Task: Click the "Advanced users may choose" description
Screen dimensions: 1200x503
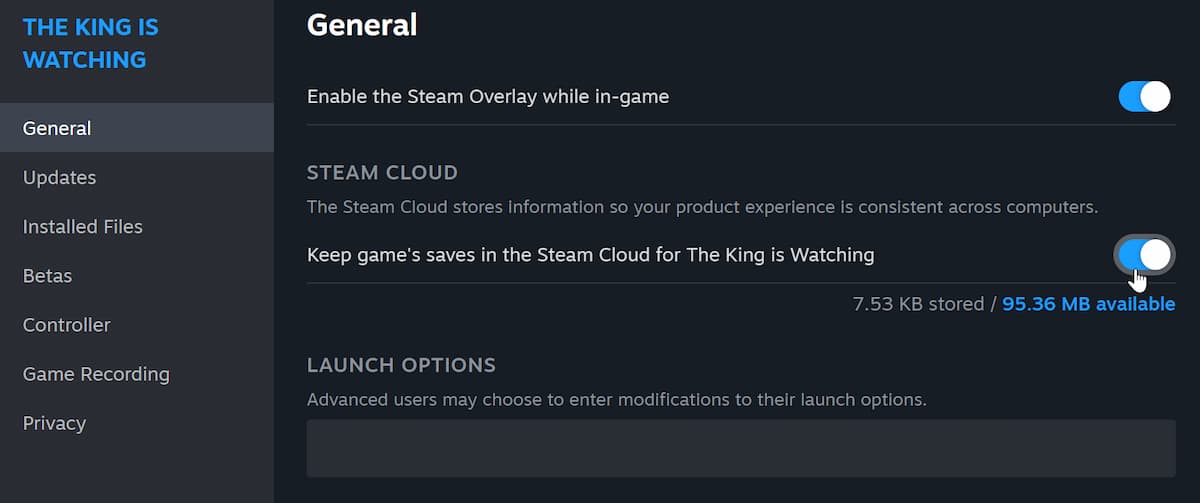Action: [x=616, y=400]
